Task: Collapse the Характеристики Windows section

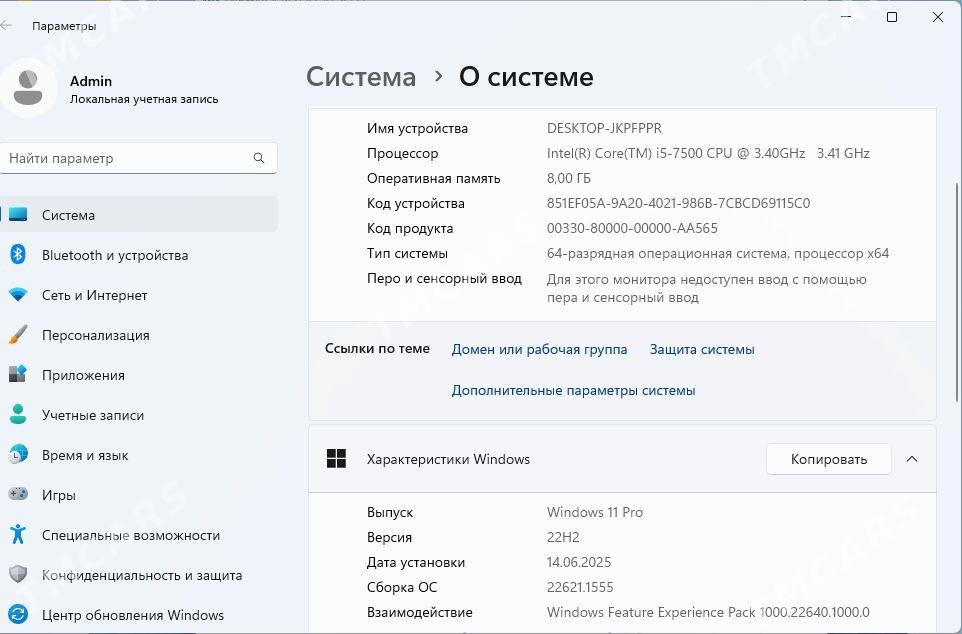Action: click(x=912, y=459)
